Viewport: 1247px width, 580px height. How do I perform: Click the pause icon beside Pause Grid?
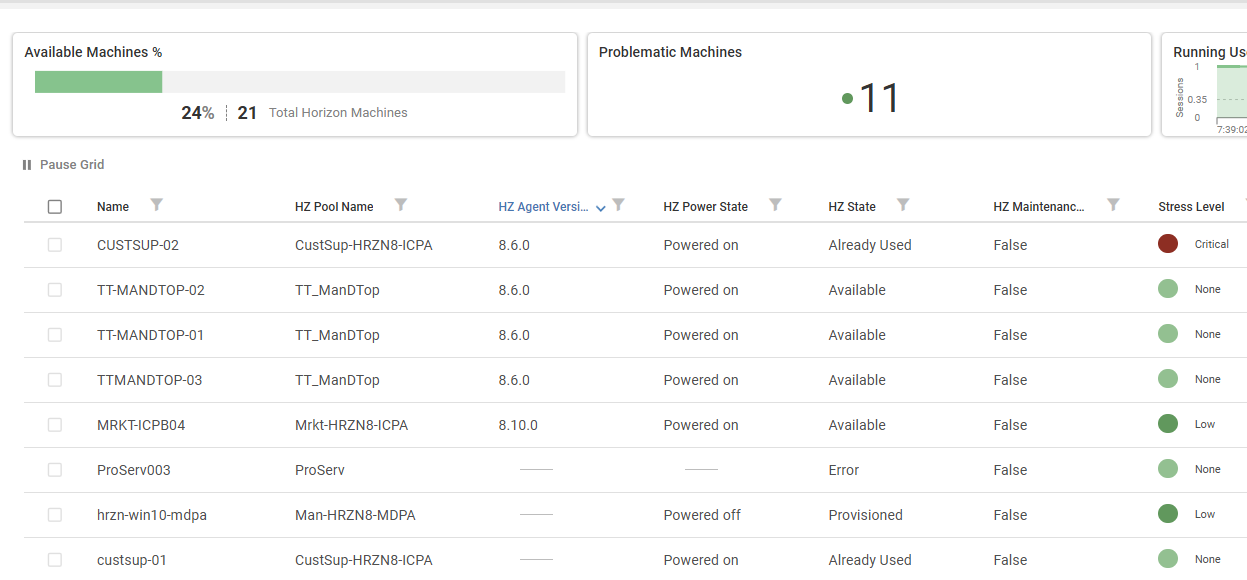pyautogui.click(x=27, y=165)
